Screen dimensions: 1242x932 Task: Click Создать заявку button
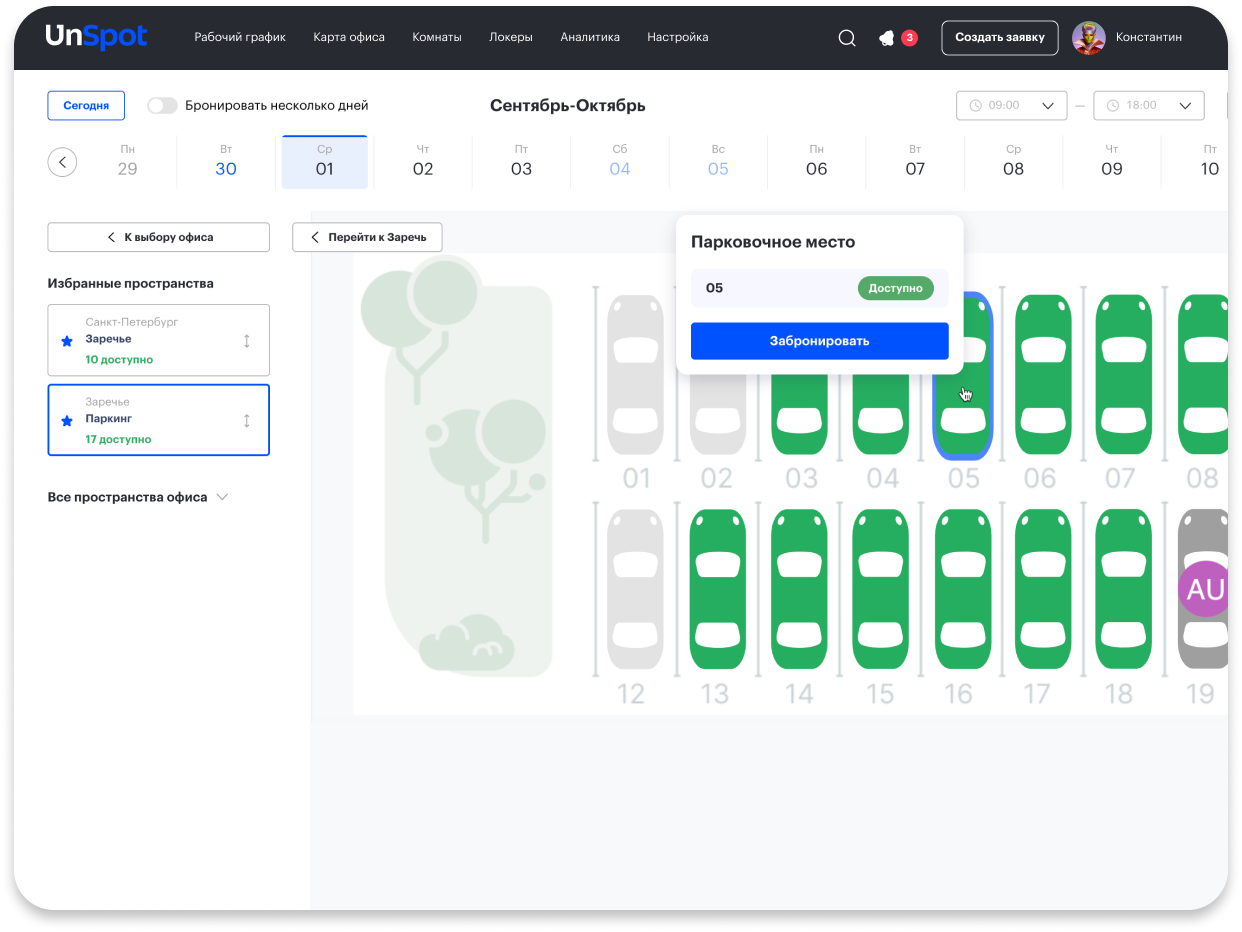[x=999, y=38]
